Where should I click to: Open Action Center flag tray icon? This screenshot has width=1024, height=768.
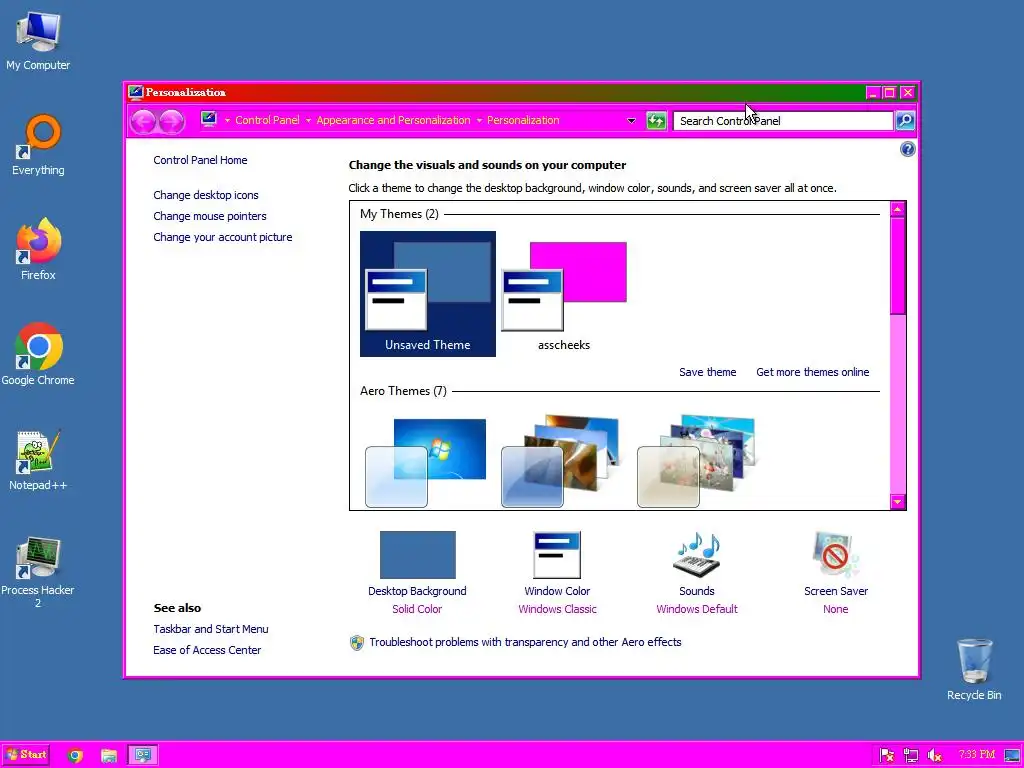[x=887, y=756]
